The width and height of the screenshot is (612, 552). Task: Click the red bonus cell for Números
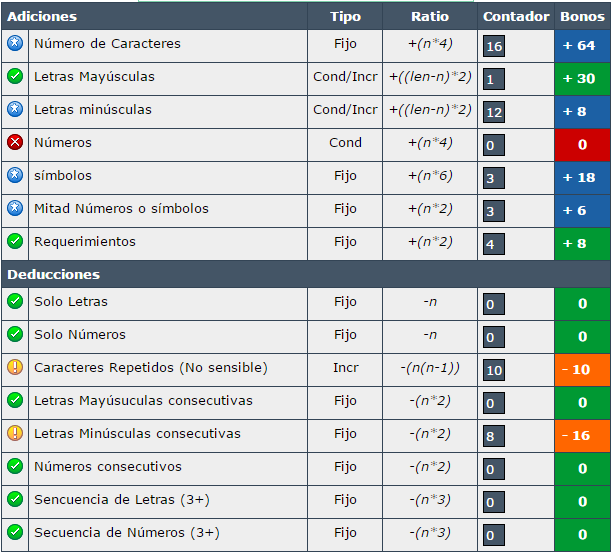pyautogui.click(x=582, y=145)
